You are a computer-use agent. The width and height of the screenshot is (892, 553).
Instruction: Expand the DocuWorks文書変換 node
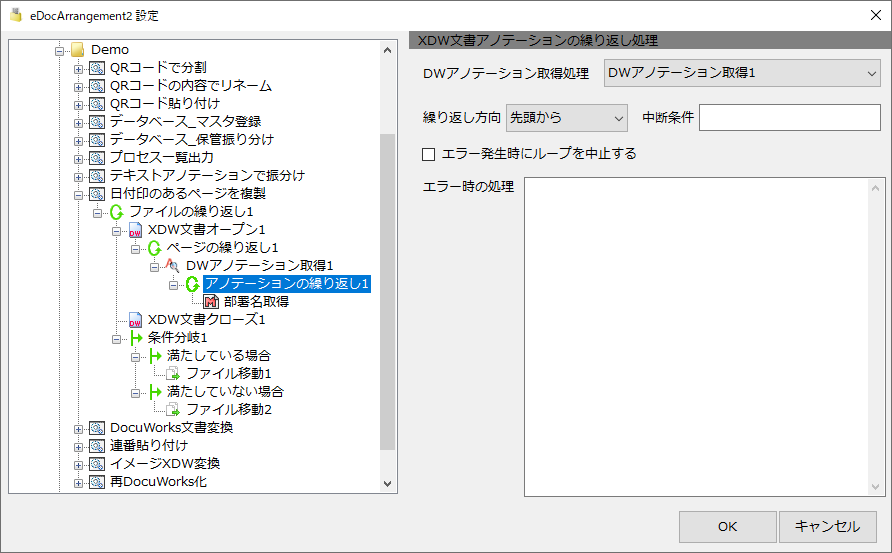point(79,430)
